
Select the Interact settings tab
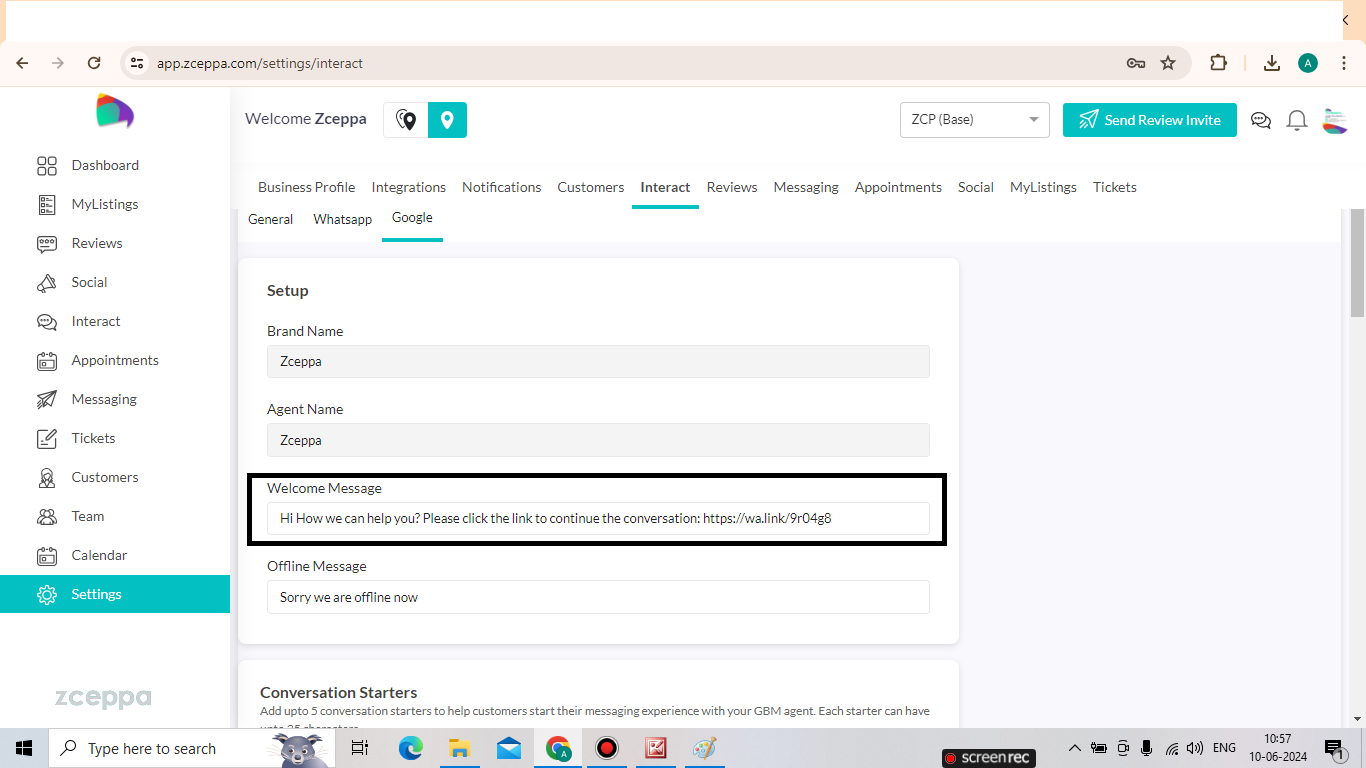pos(665,187)
